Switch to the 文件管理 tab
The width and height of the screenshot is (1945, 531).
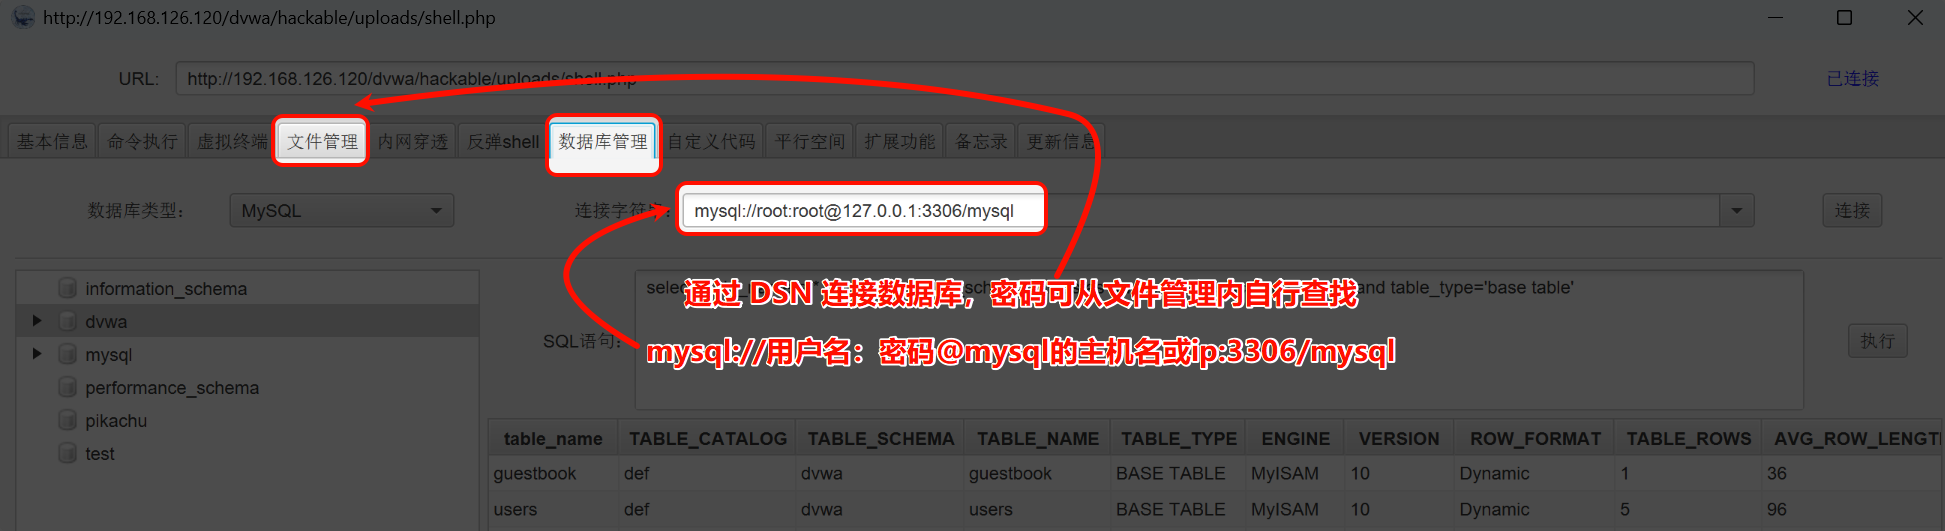[322, 142]
